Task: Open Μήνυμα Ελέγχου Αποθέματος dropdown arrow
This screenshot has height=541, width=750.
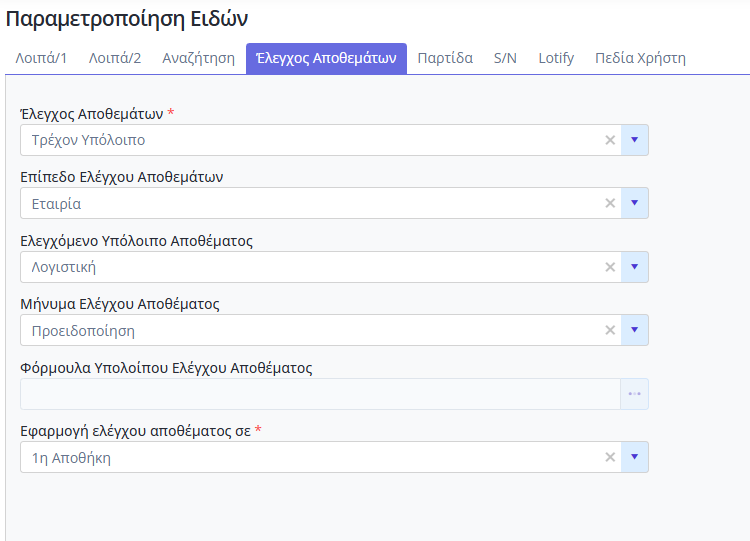Action: (635, 330)
